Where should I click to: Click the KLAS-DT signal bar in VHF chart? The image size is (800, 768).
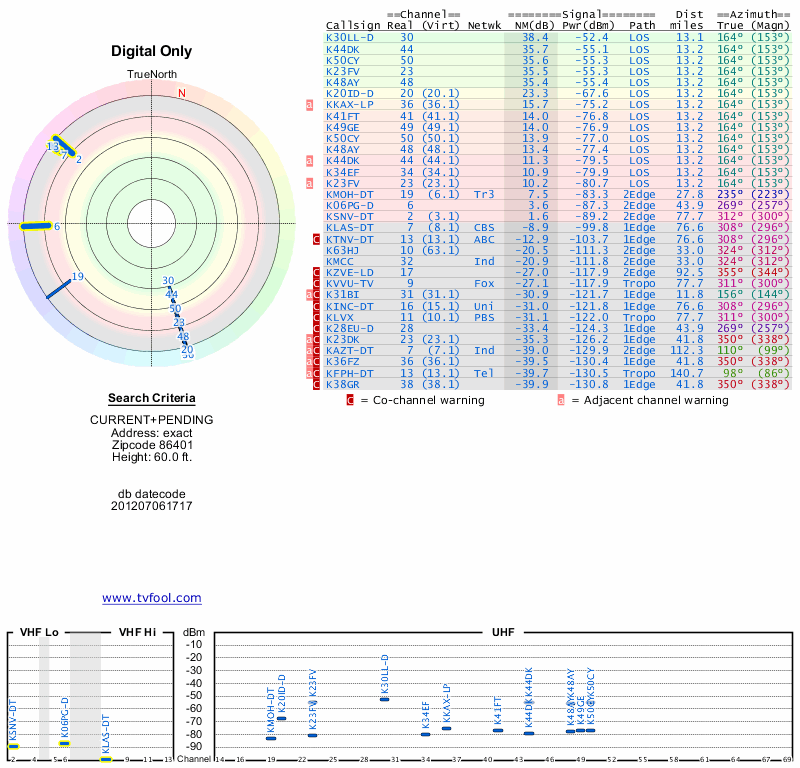click(x=106, y=760)
